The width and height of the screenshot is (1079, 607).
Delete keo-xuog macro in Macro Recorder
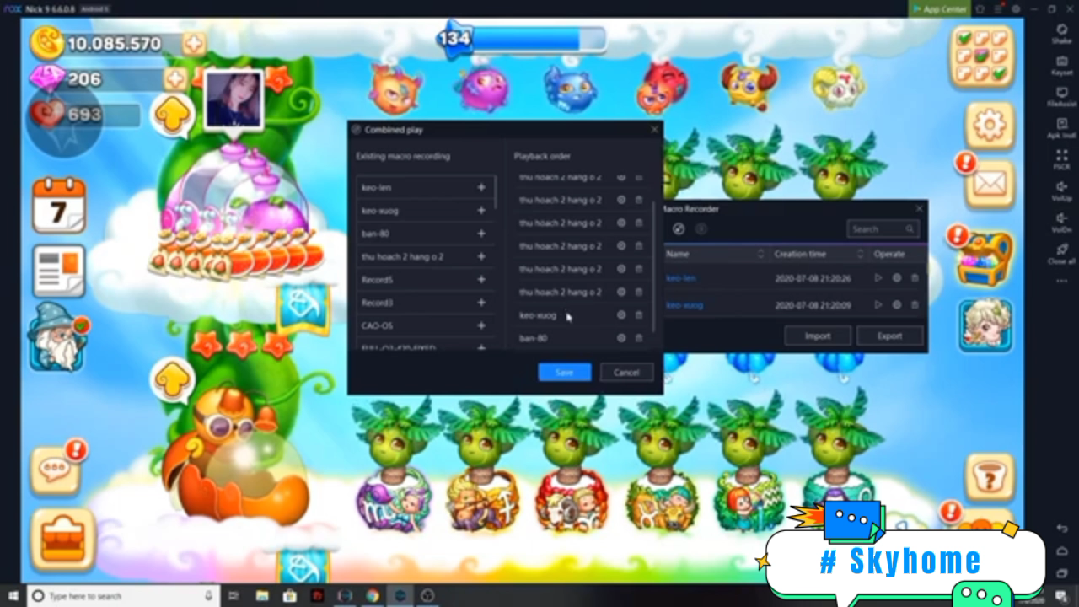coord(914,305)
